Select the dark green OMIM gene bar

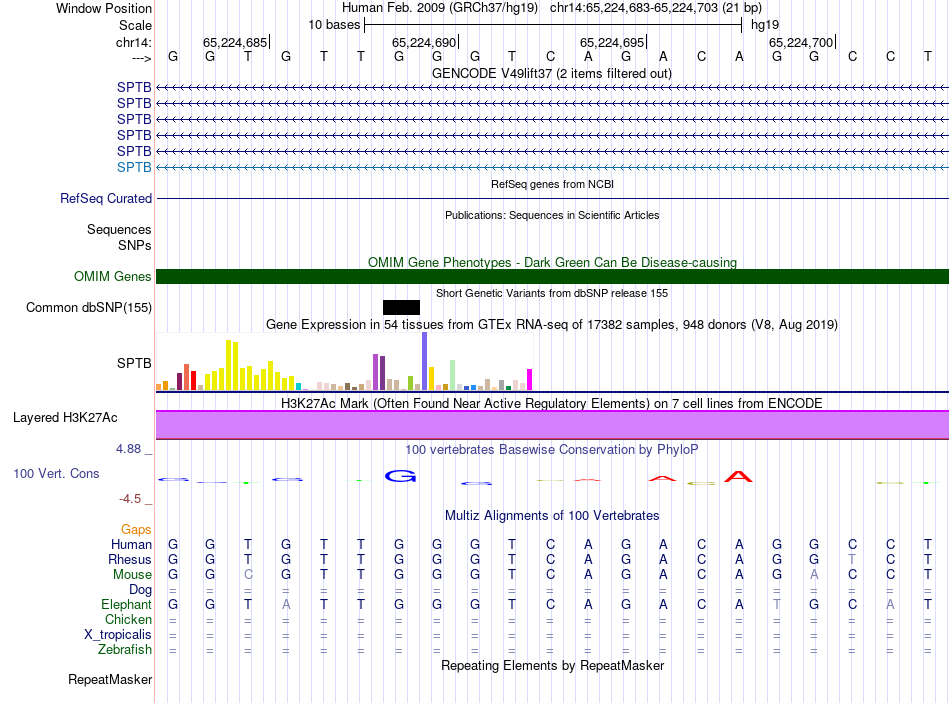coord(552,276)
